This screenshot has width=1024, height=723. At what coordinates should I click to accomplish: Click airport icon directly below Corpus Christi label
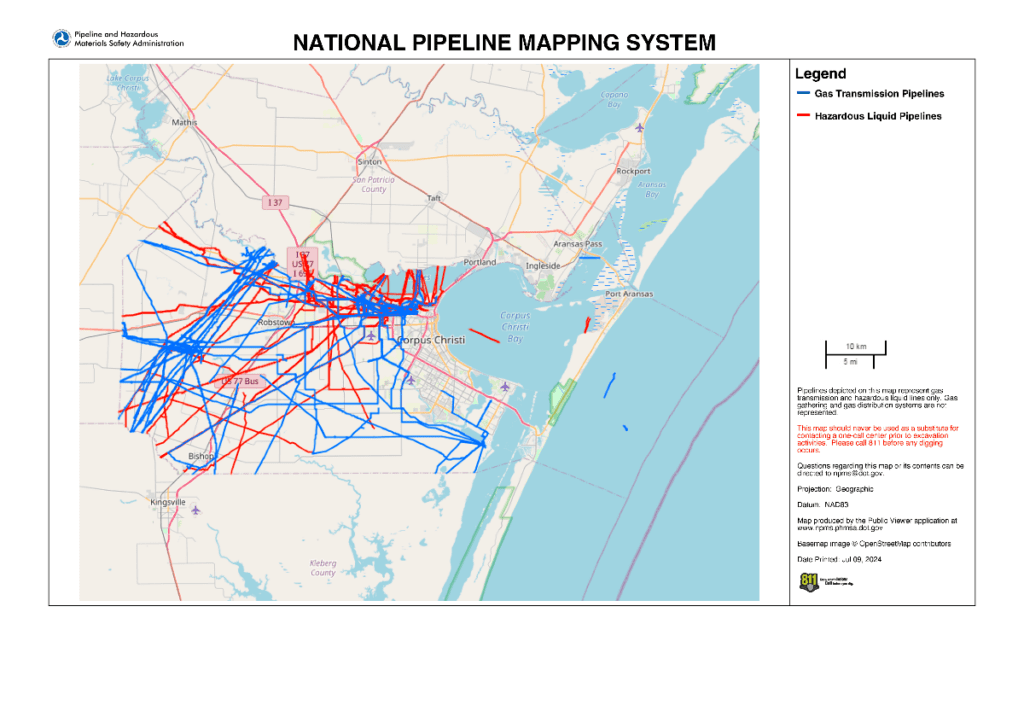pyautogui.click(x=411, y=380)
